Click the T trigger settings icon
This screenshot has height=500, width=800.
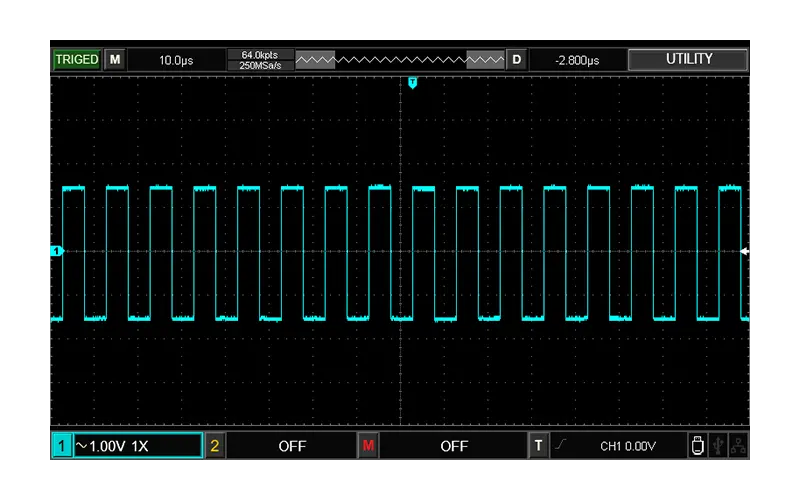[539, 446]
